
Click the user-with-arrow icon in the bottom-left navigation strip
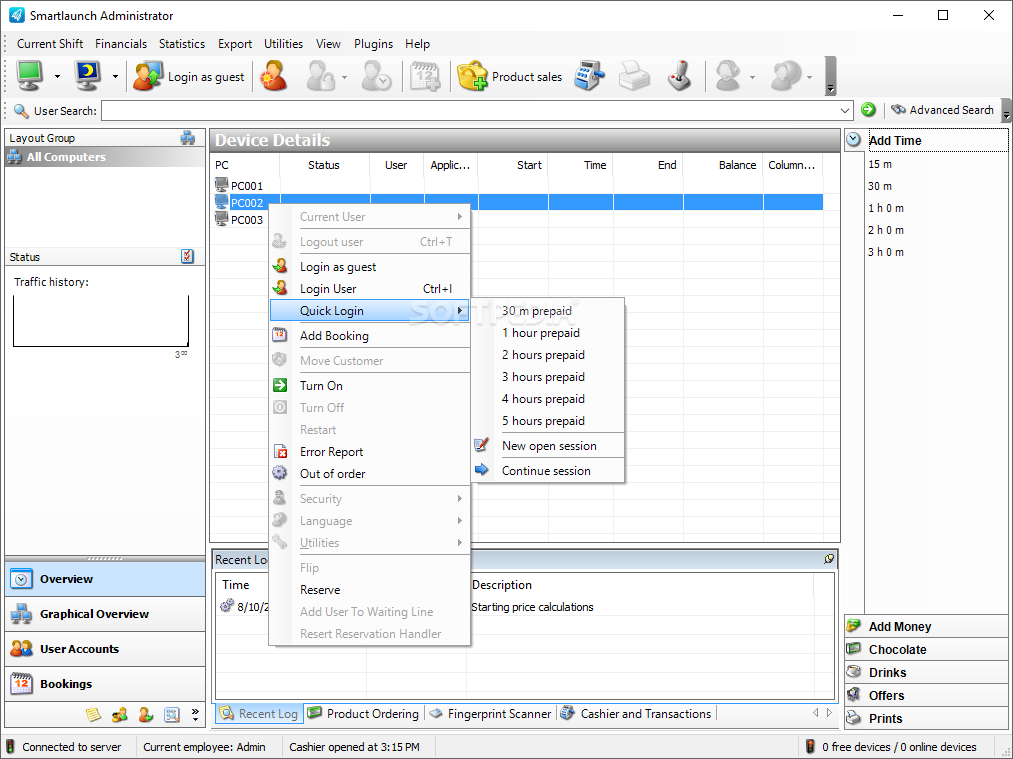pyautogui.click(x=146, y=714)
